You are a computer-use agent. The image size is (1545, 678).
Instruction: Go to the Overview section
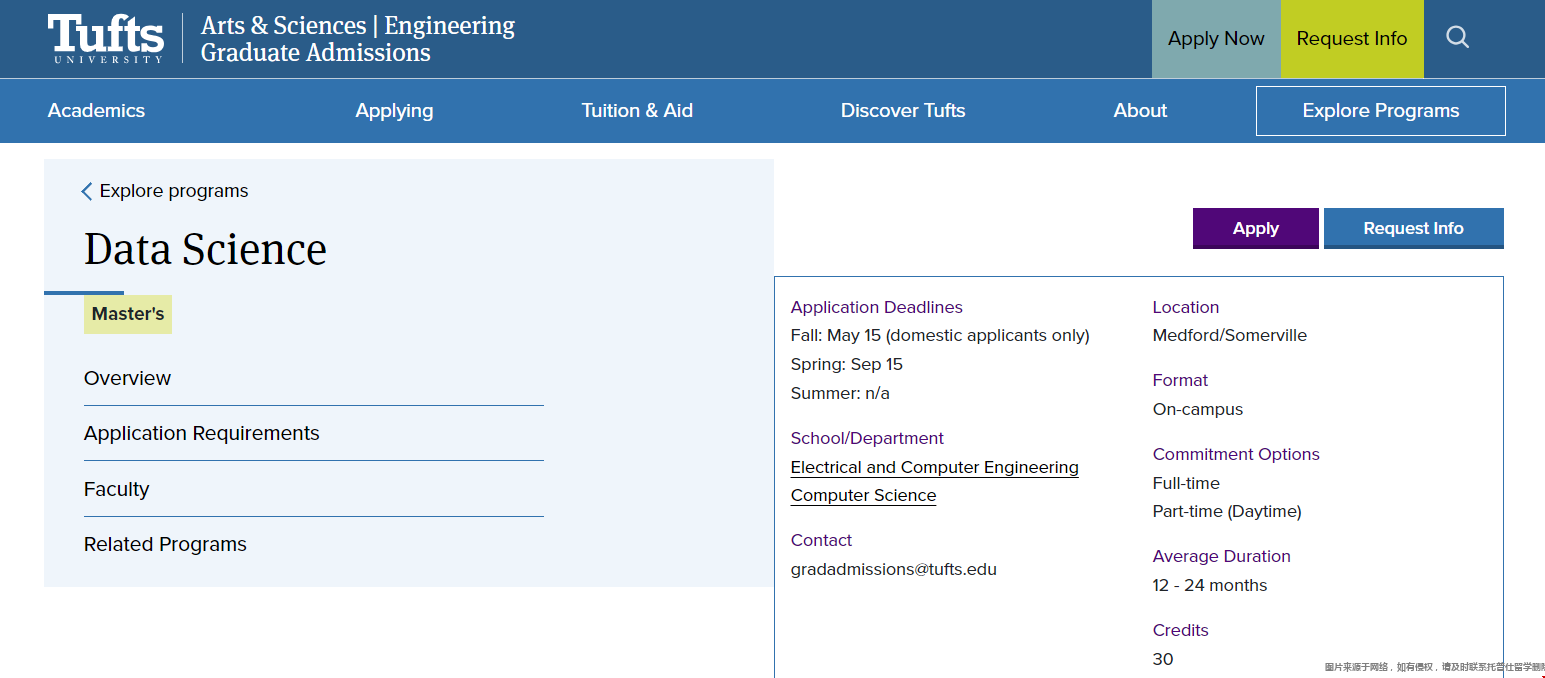pyautogui.click(x=127, y=378)
